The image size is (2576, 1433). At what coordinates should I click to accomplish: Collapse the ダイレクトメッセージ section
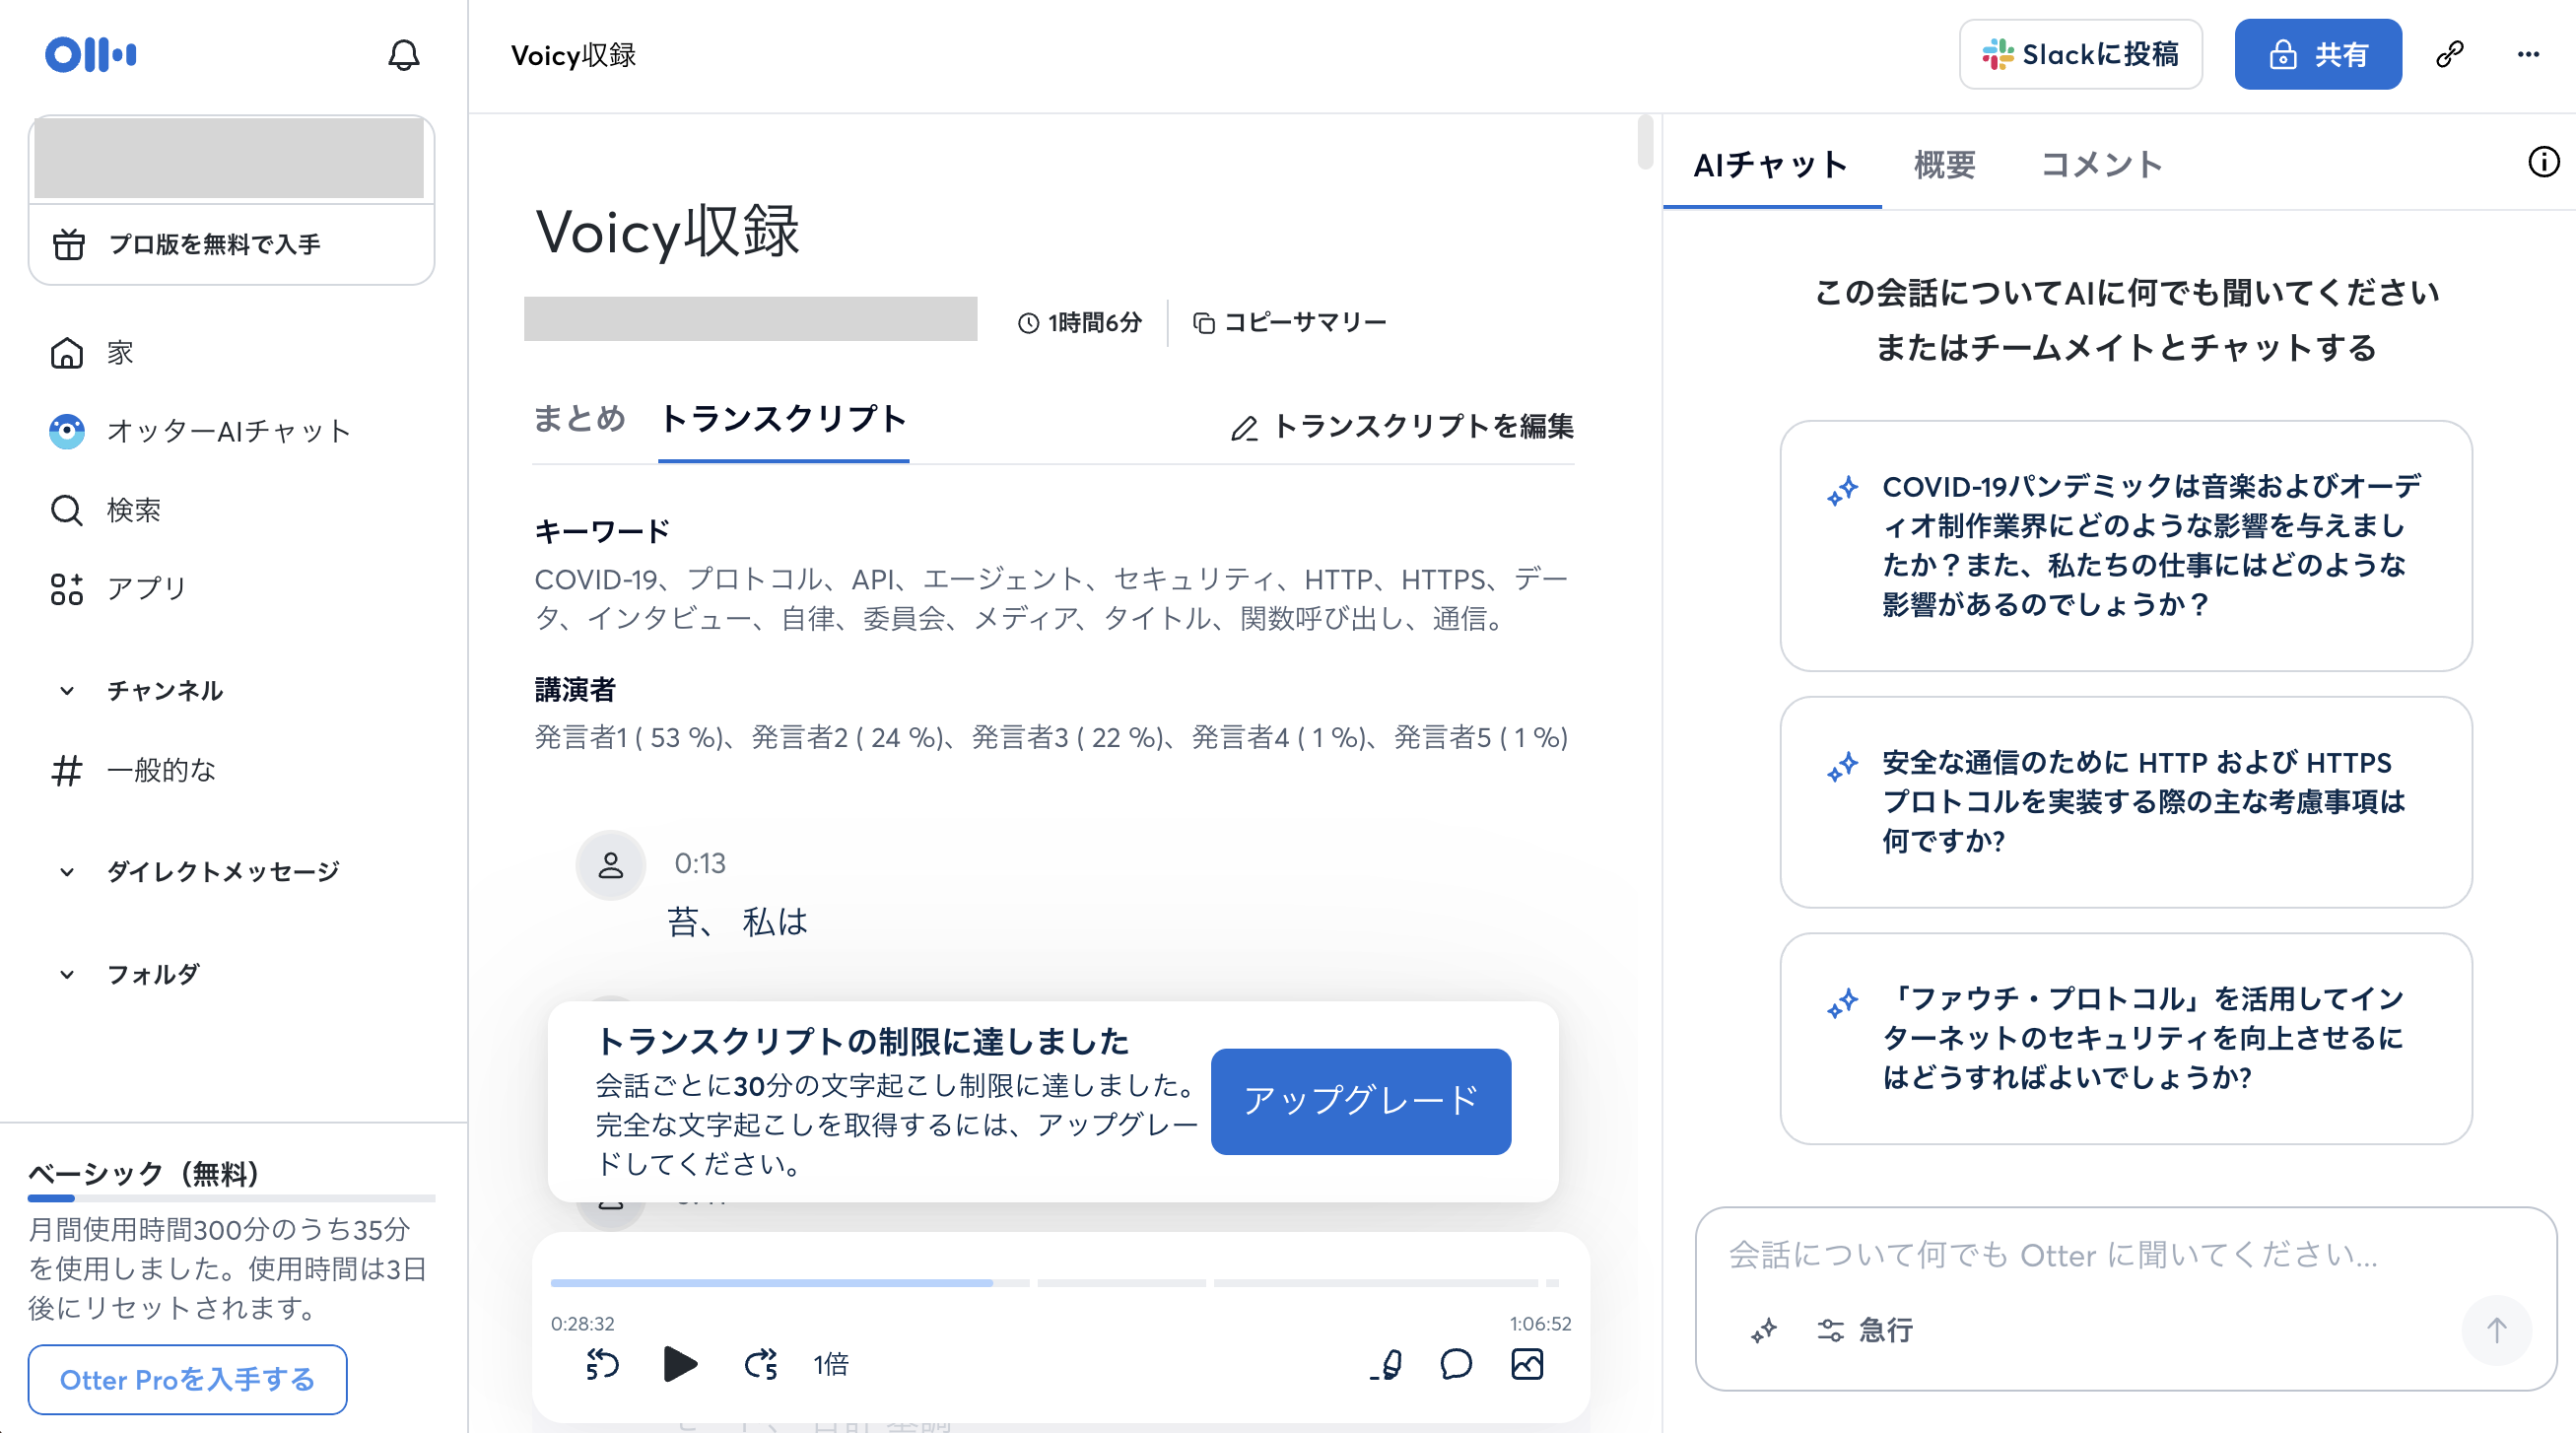[66, 871]
